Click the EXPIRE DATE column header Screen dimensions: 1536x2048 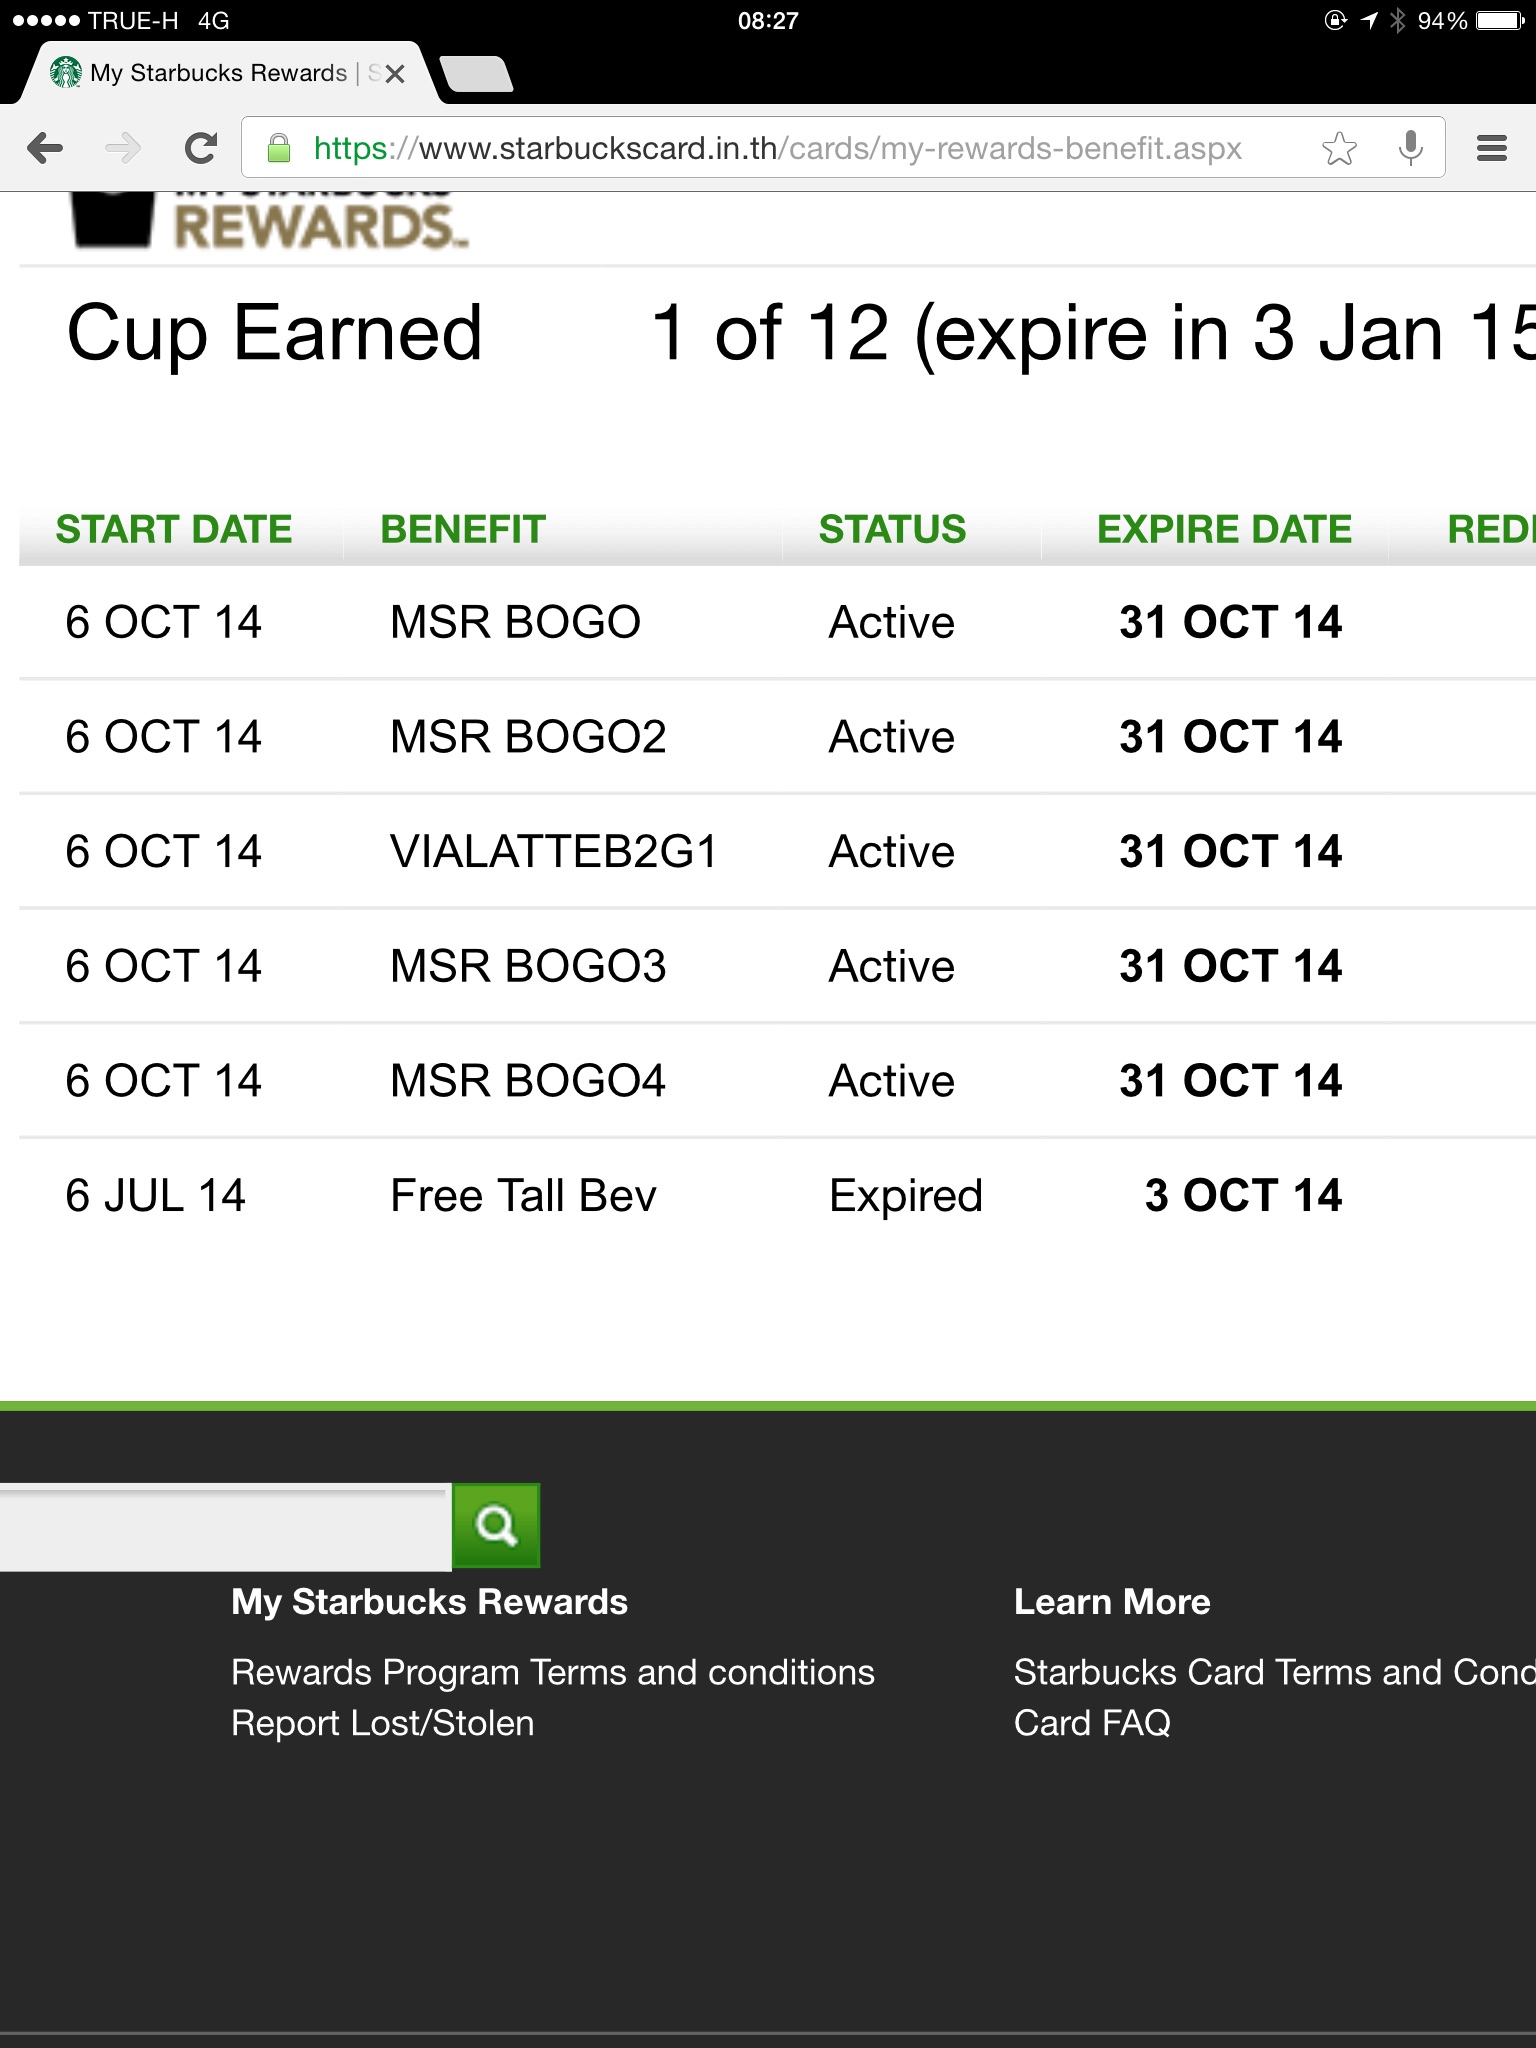pos(1224,529)
